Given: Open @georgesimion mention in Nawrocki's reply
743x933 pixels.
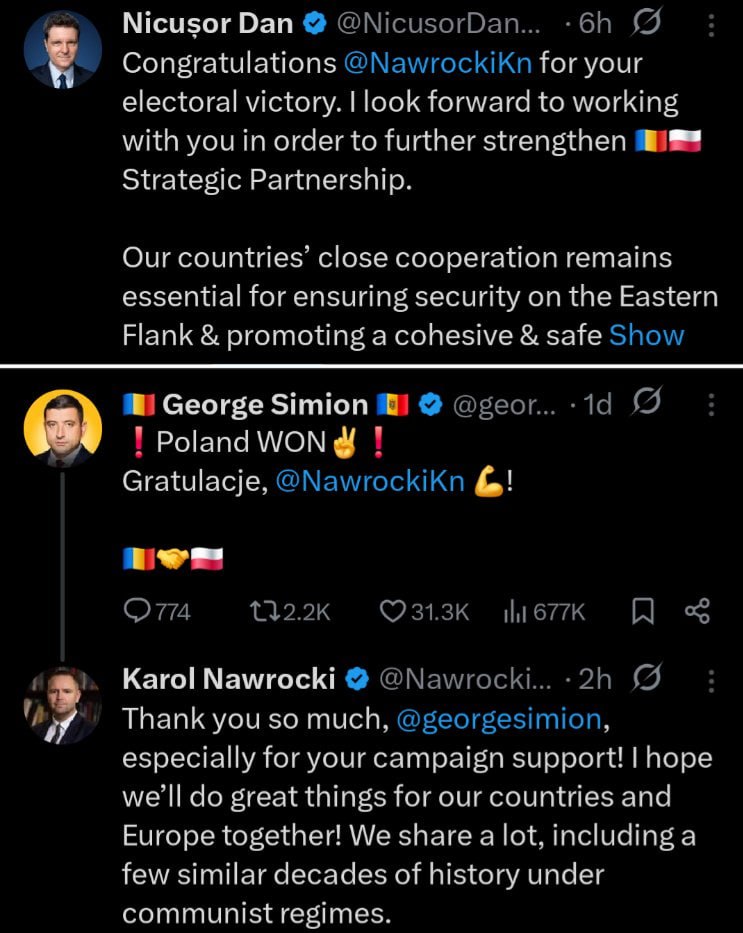Looking at the screenshot, I should click(x=501, y=718).
